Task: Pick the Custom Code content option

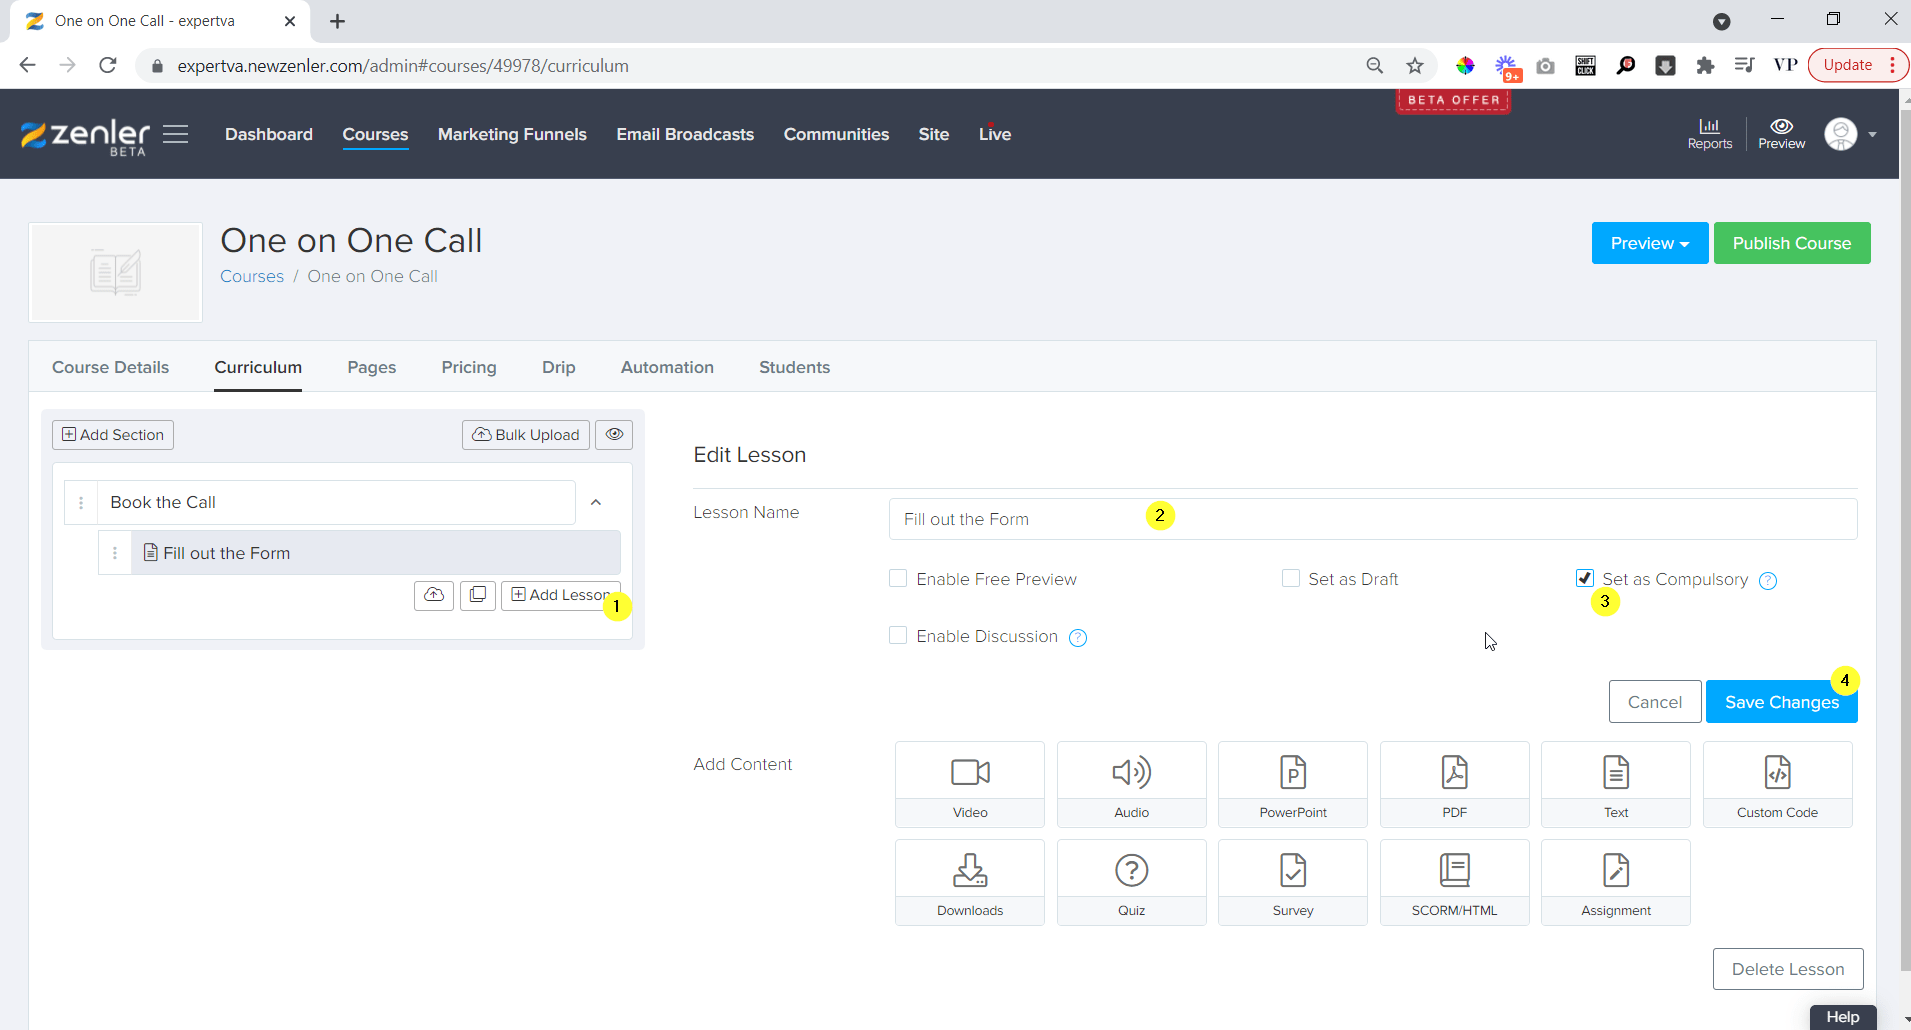Action: [x=1777, y=784]
